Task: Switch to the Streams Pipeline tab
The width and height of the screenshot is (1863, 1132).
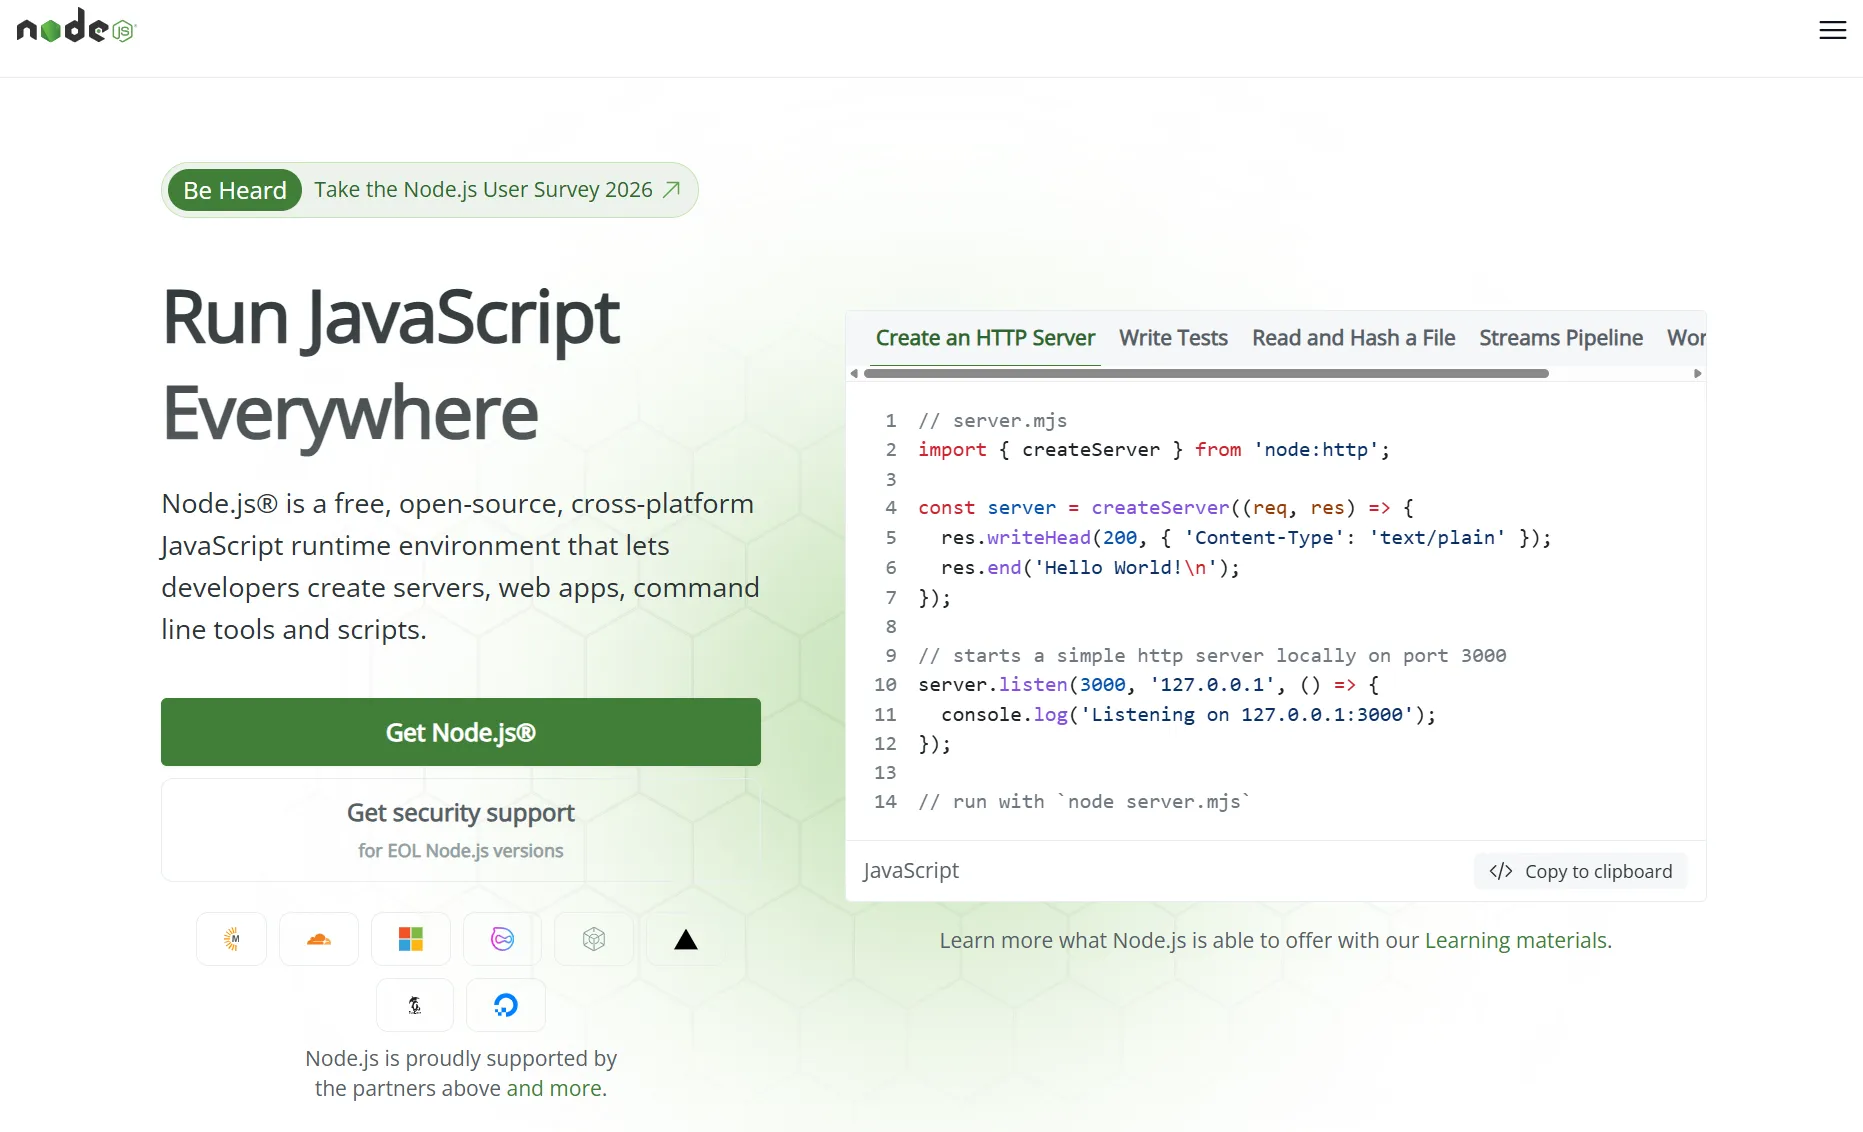Action: point(1561,338)
